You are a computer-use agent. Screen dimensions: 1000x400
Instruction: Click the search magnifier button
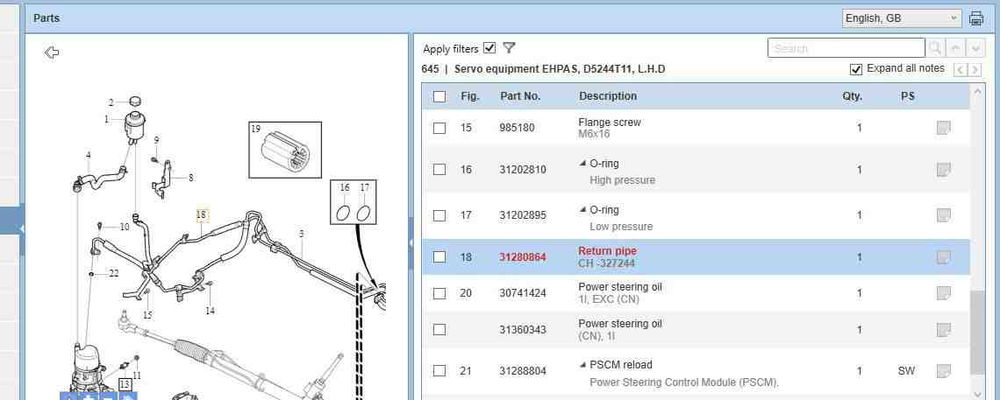pos(935,48)
